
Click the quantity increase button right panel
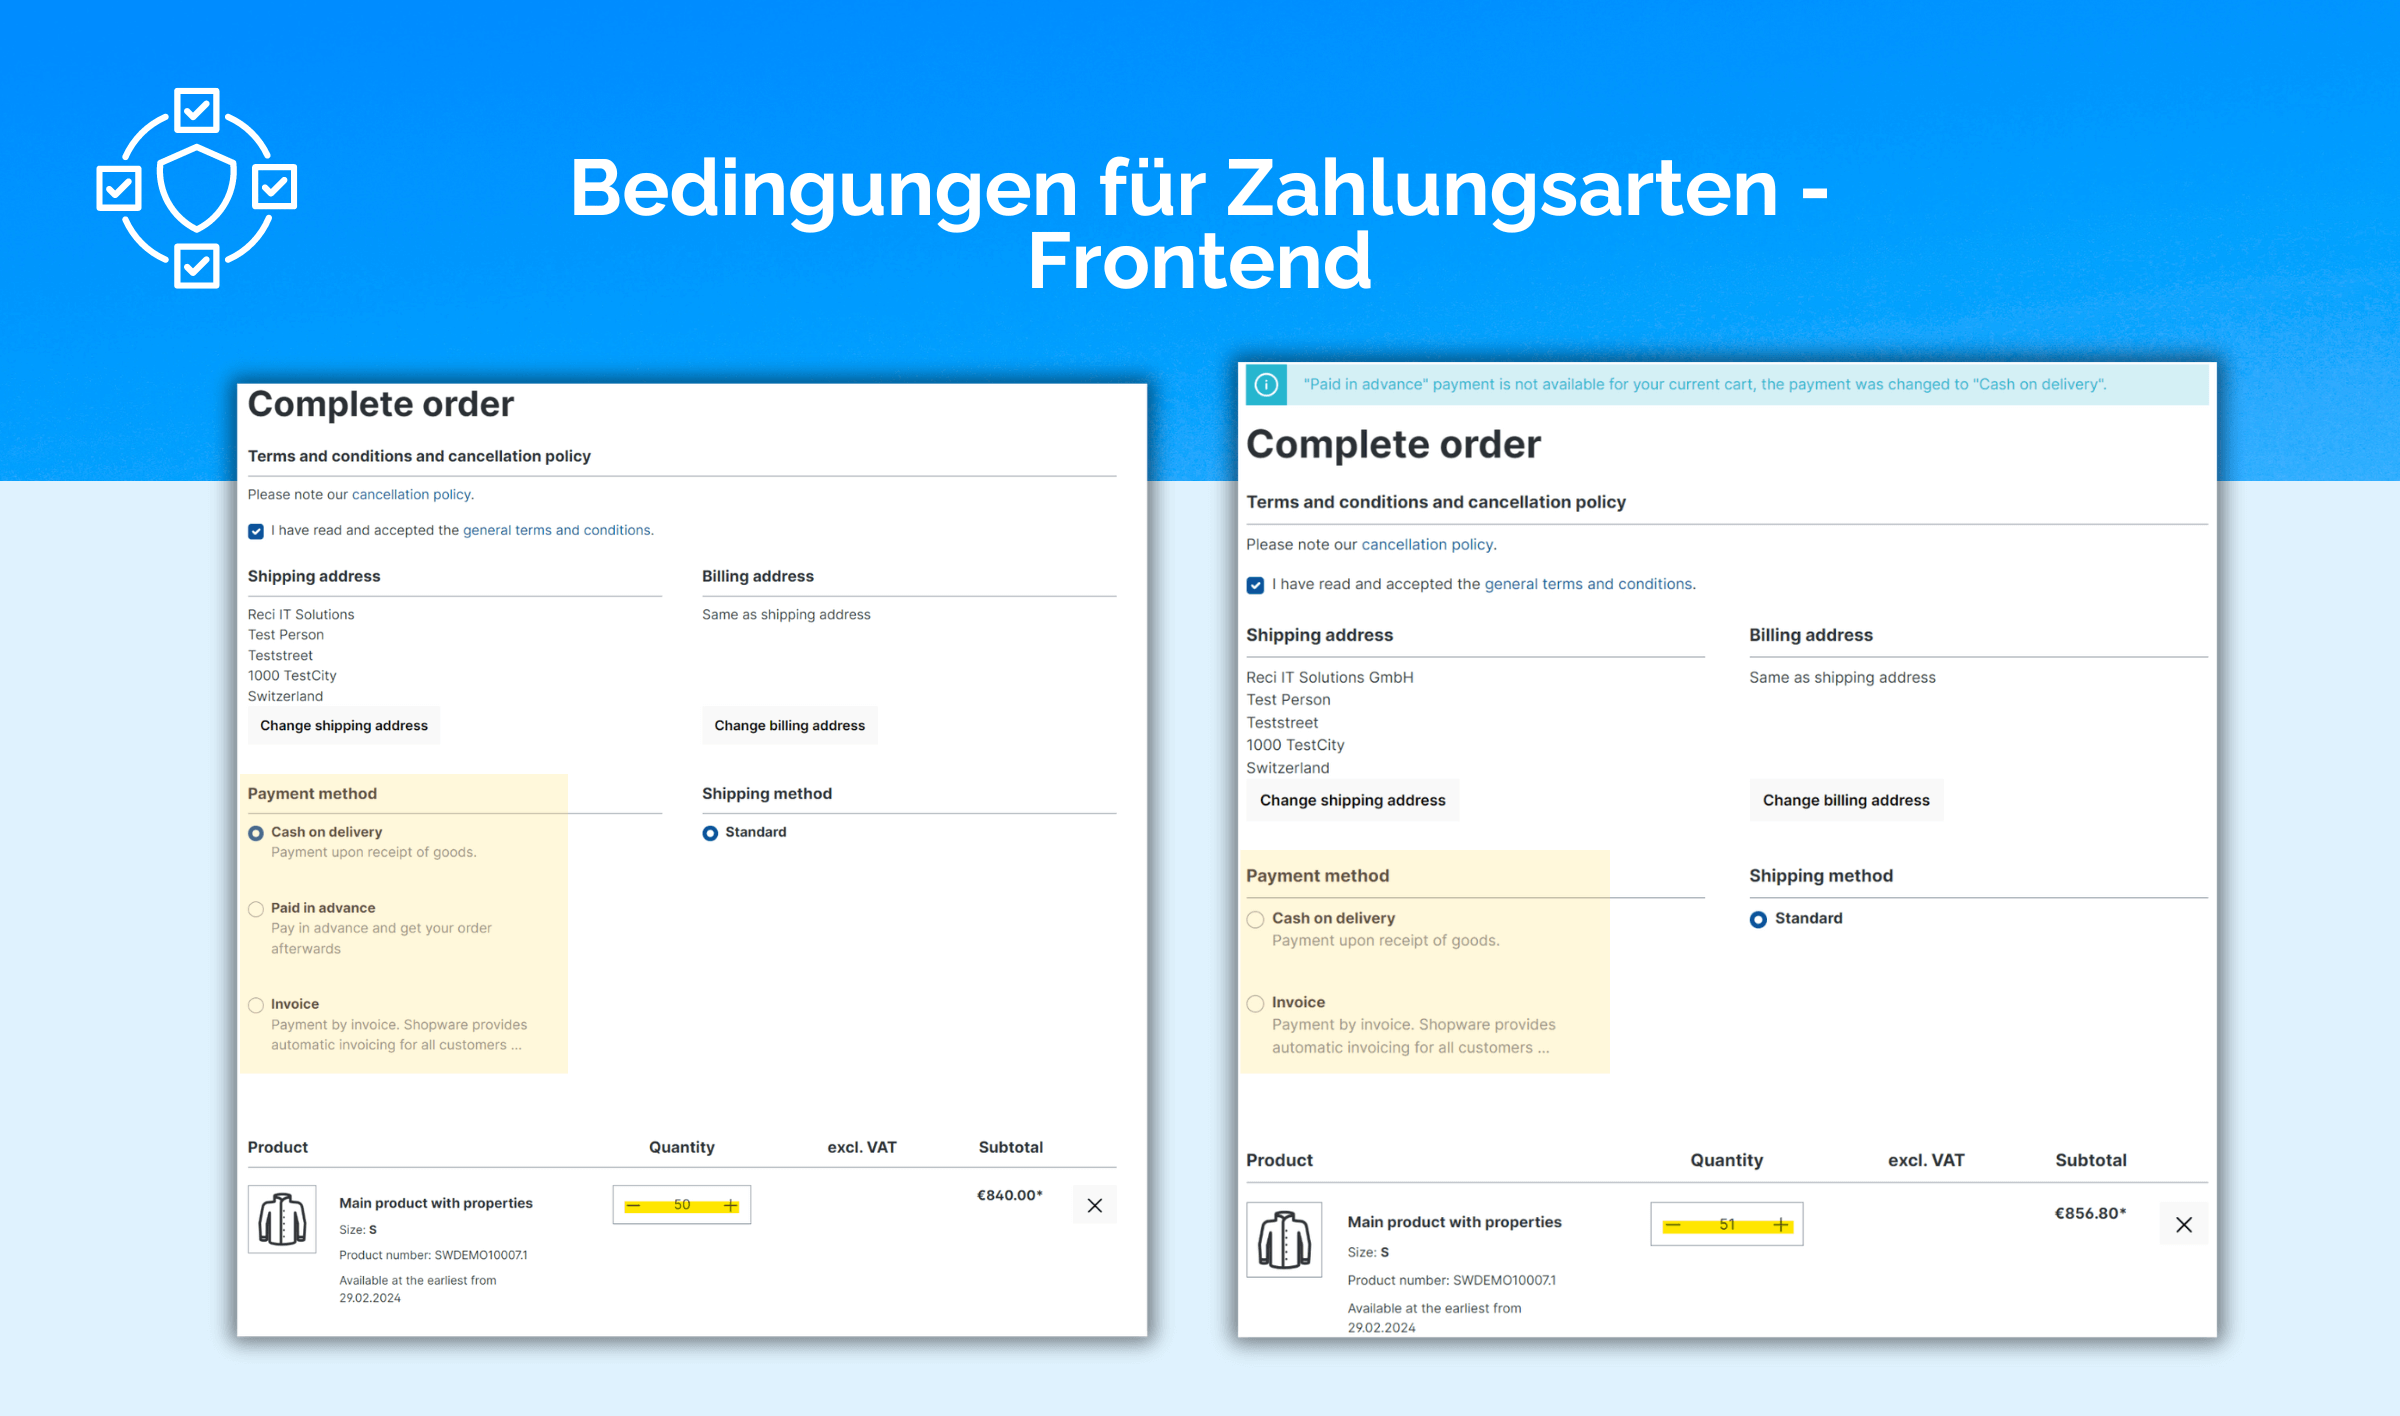click(x=1781, y=1226)
